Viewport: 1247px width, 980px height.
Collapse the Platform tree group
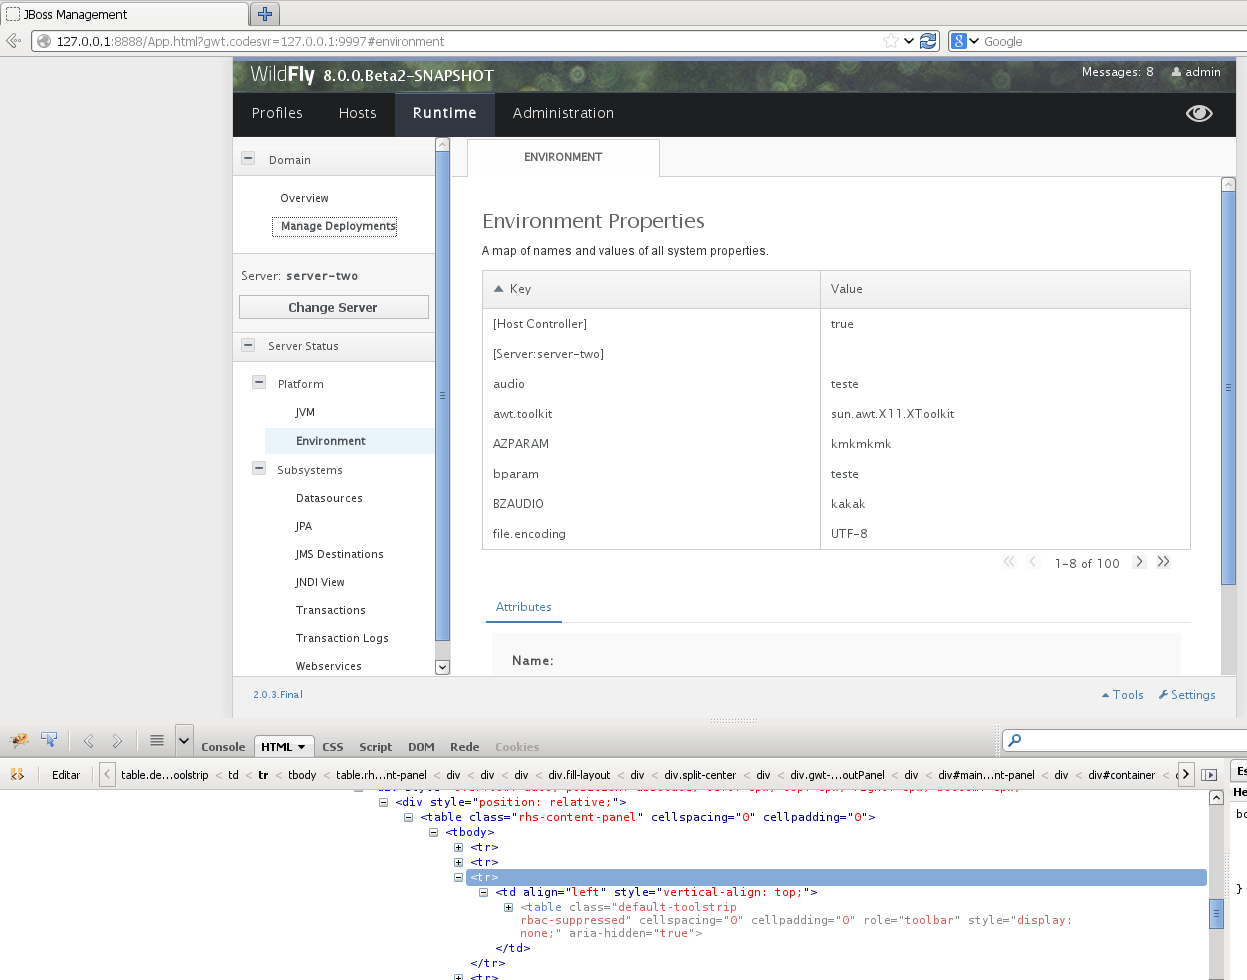pos(259,383)
